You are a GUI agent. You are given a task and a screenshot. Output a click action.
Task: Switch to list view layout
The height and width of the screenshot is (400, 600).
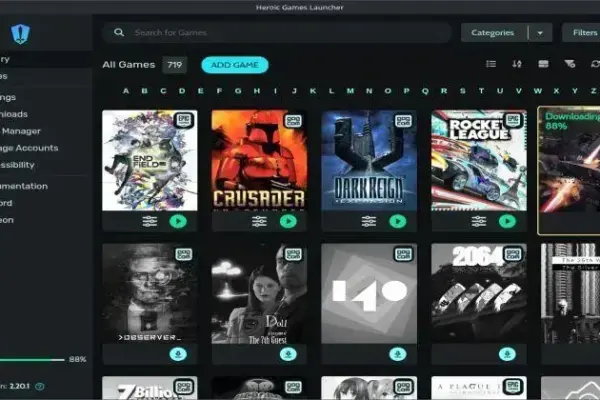pos(491,64)
